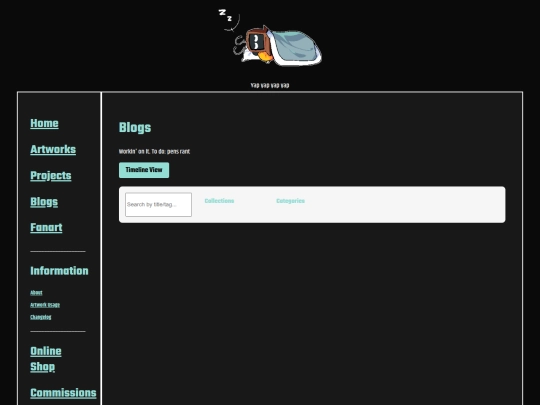Screen dimensions: 540x405
Task: View the Changelog link
Action: [x=41, y=317]
